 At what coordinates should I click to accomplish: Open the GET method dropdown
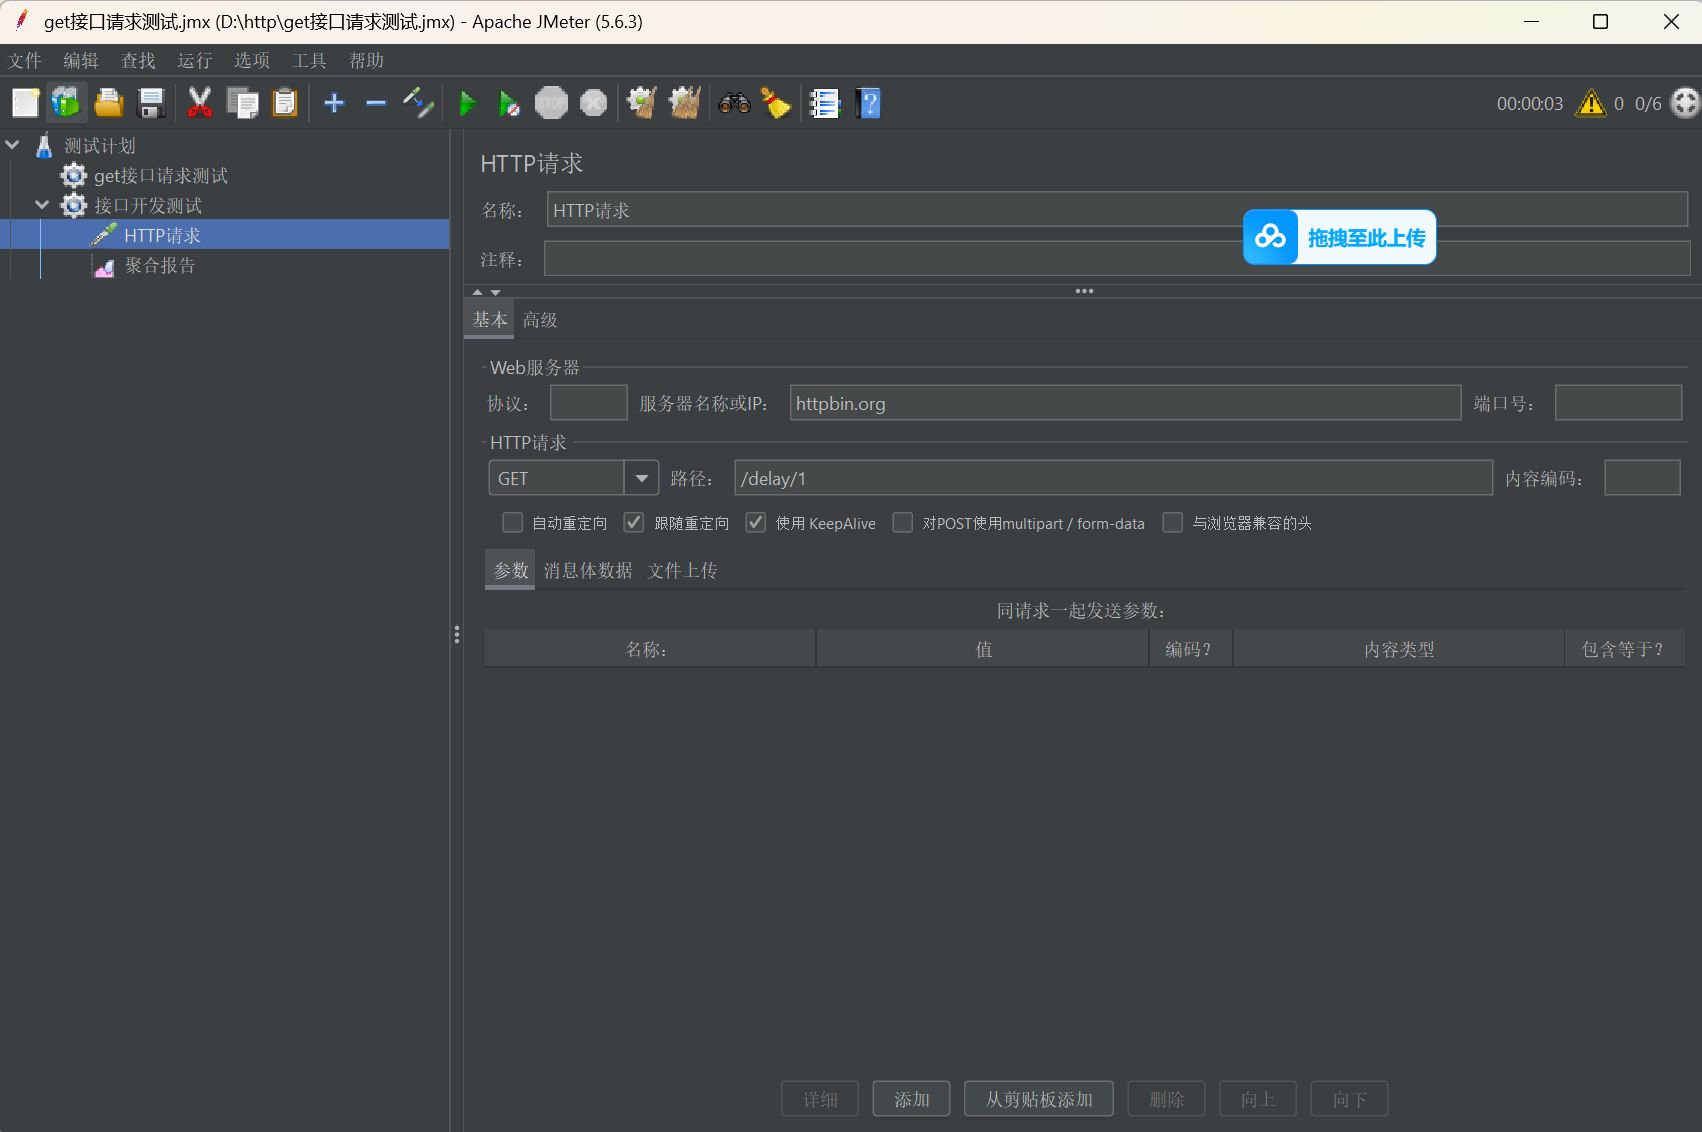pyautogui.click(x=641, y=478)
